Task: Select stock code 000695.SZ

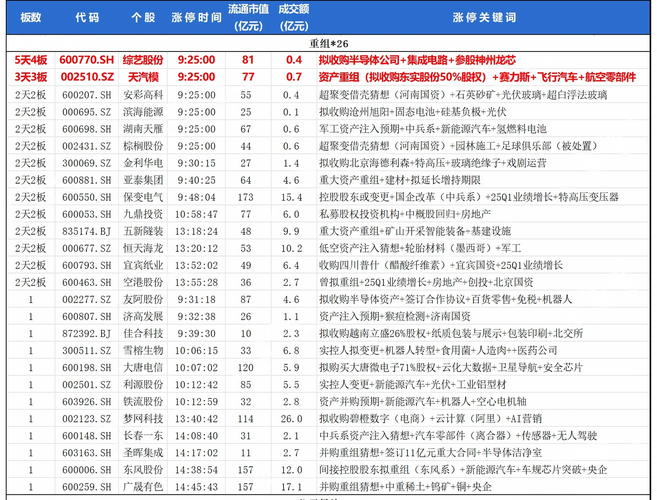Action: pos(87,112)
